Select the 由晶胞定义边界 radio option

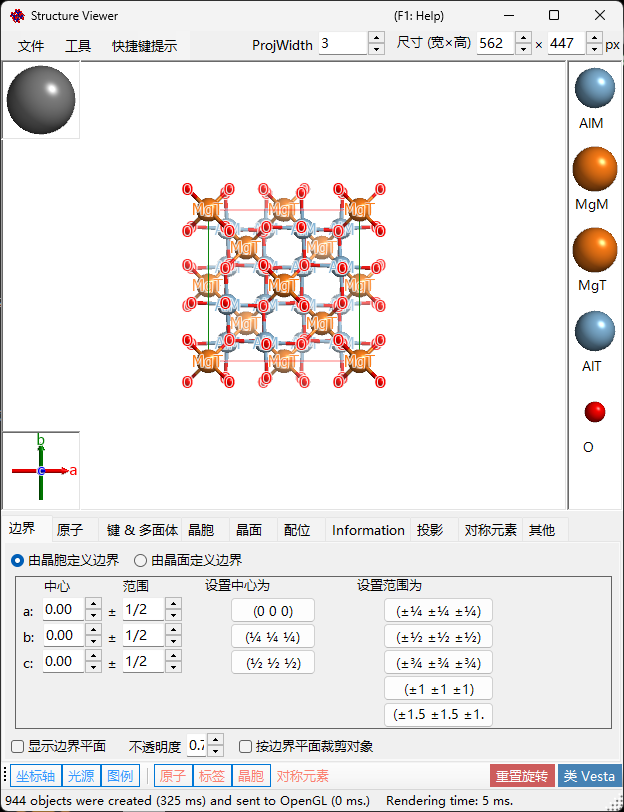coord(65,560)
